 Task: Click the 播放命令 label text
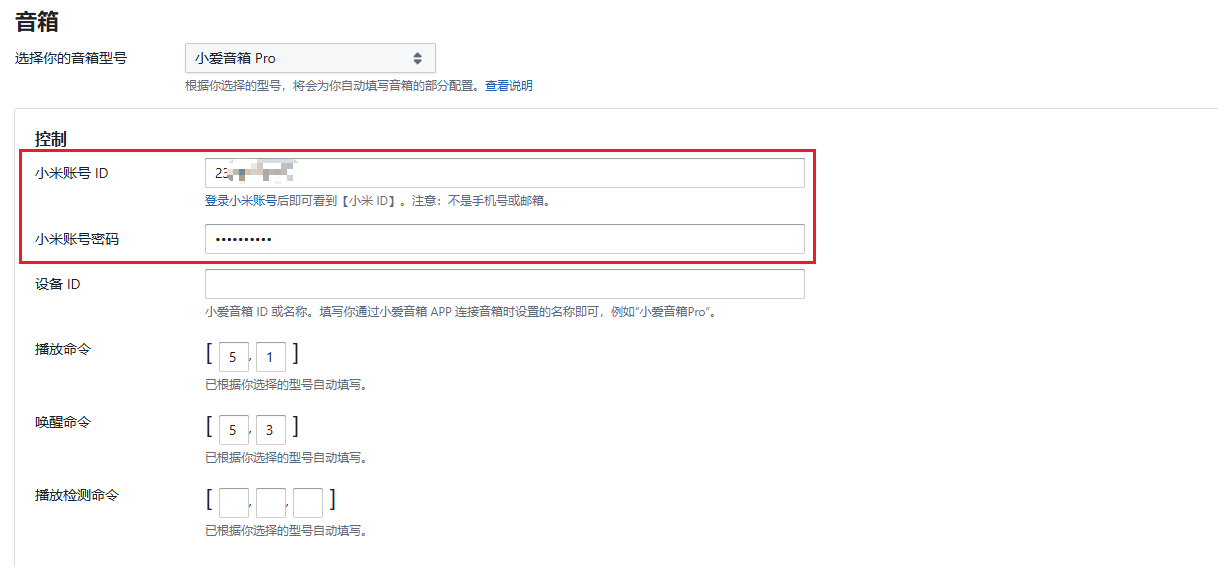click(x=63, y=349)
